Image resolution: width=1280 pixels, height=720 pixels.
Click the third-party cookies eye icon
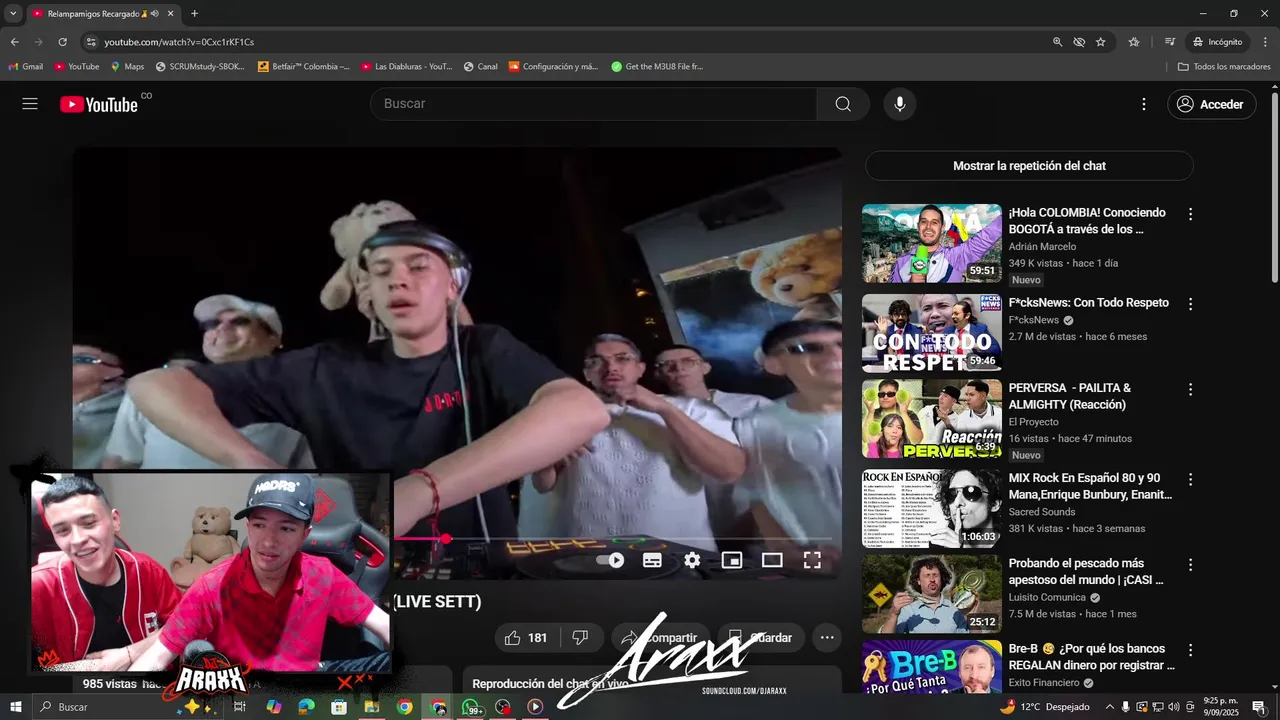point(1079,42)
